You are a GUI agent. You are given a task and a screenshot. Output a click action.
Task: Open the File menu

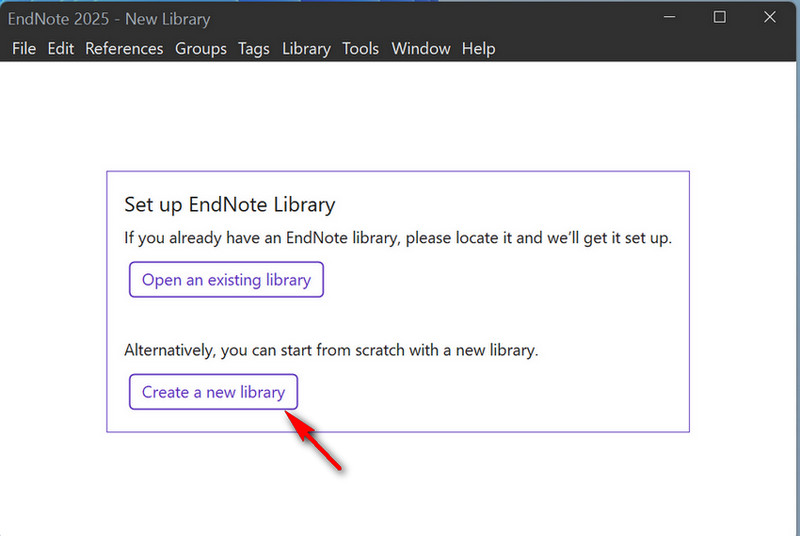[x=24, y=48]
